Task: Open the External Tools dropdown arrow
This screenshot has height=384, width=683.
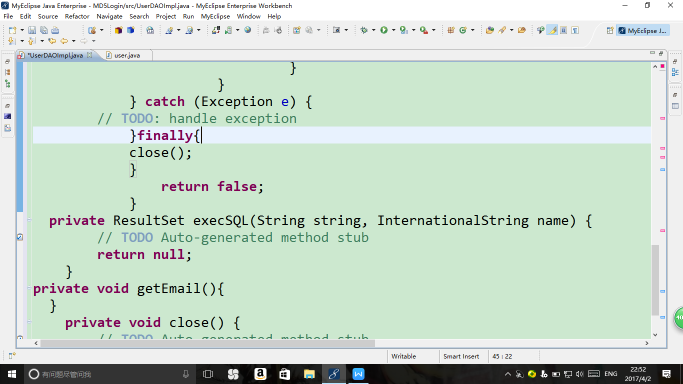Action: pos(433,30)
